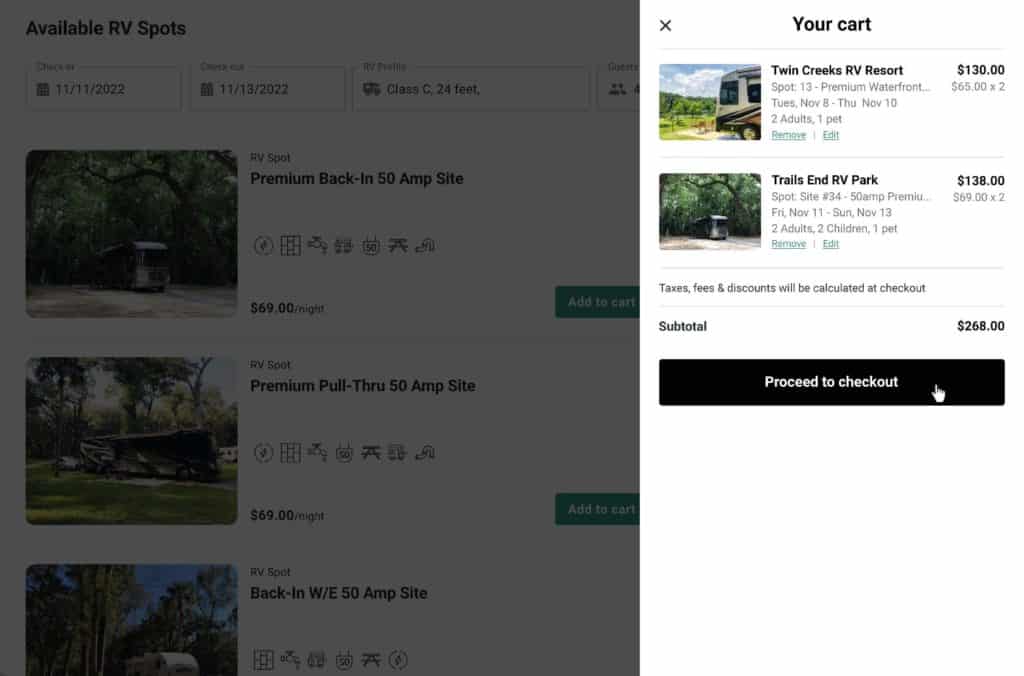Screen dimensions: 1024x676
Task: Click the water faucet icon on Premium Back-In site
Action: pos(317,245)
